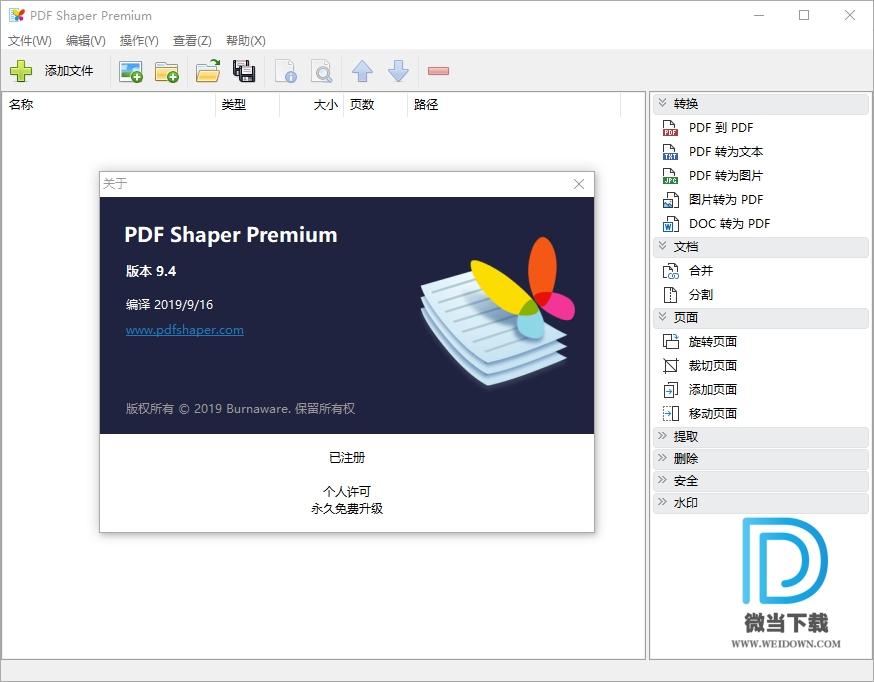The width and height of the screenshot is (874, 682).
Task: Click the PDF Shaper title bar app icon
Action: 17,15
